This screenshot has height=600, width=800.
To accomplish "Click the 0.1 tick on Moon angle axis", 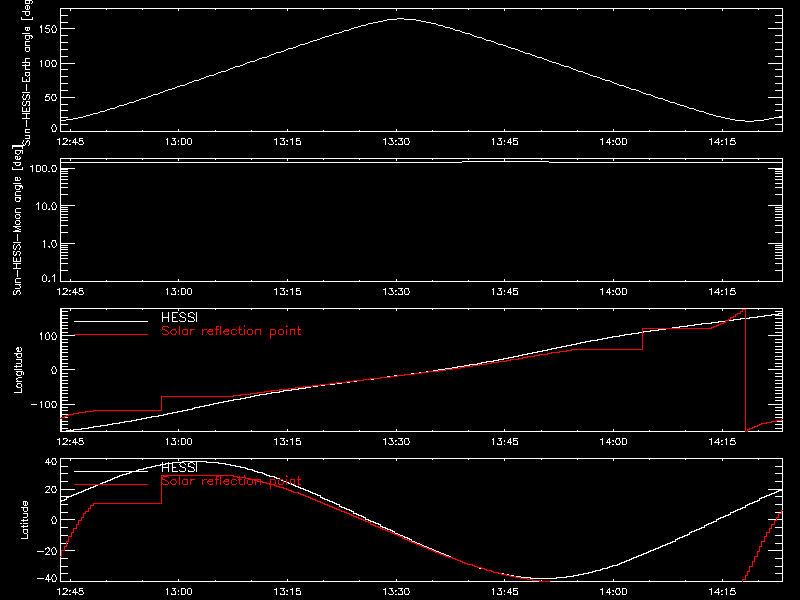I will [49, 278].
